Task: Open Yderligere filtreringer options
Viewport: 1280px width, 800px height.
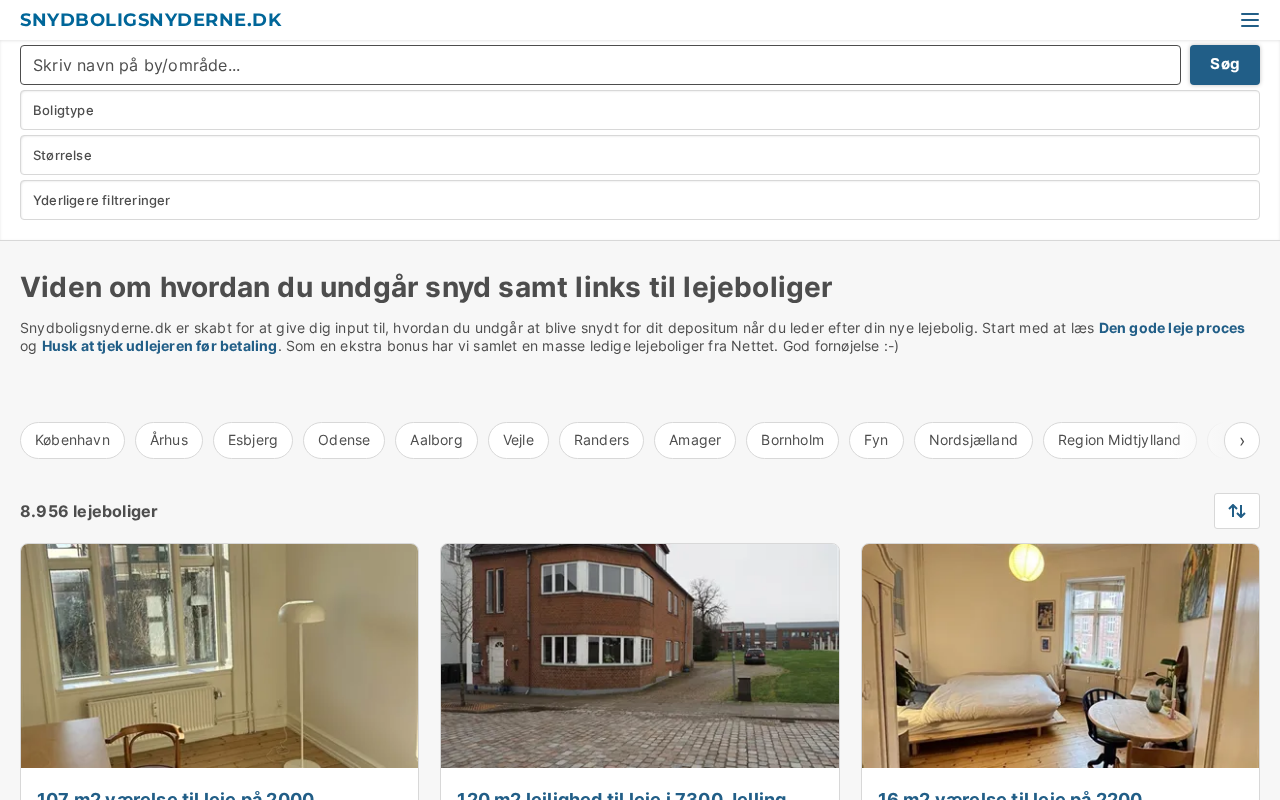Action: (640, 200)
